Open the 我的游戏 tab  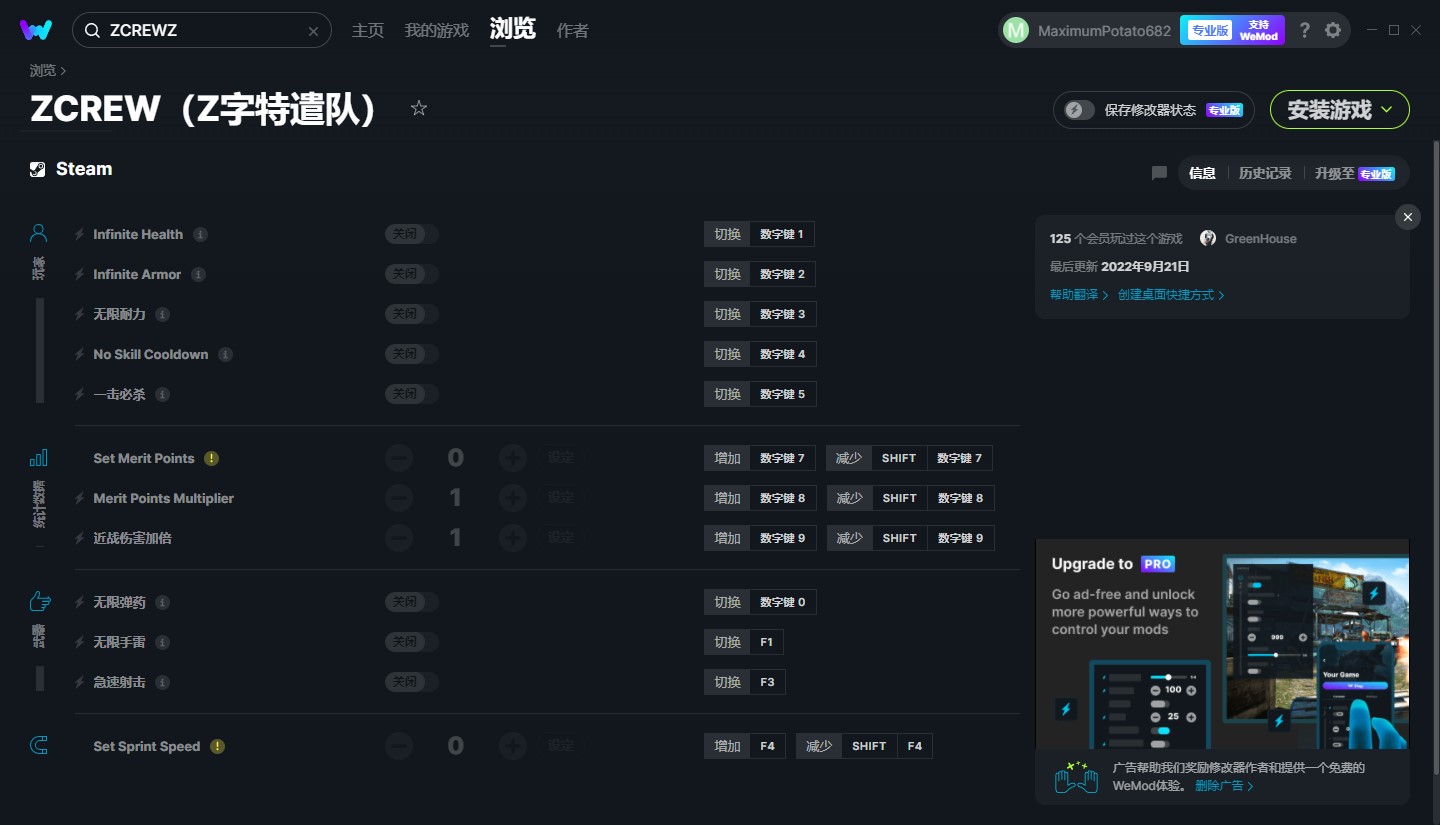[437, 31]
